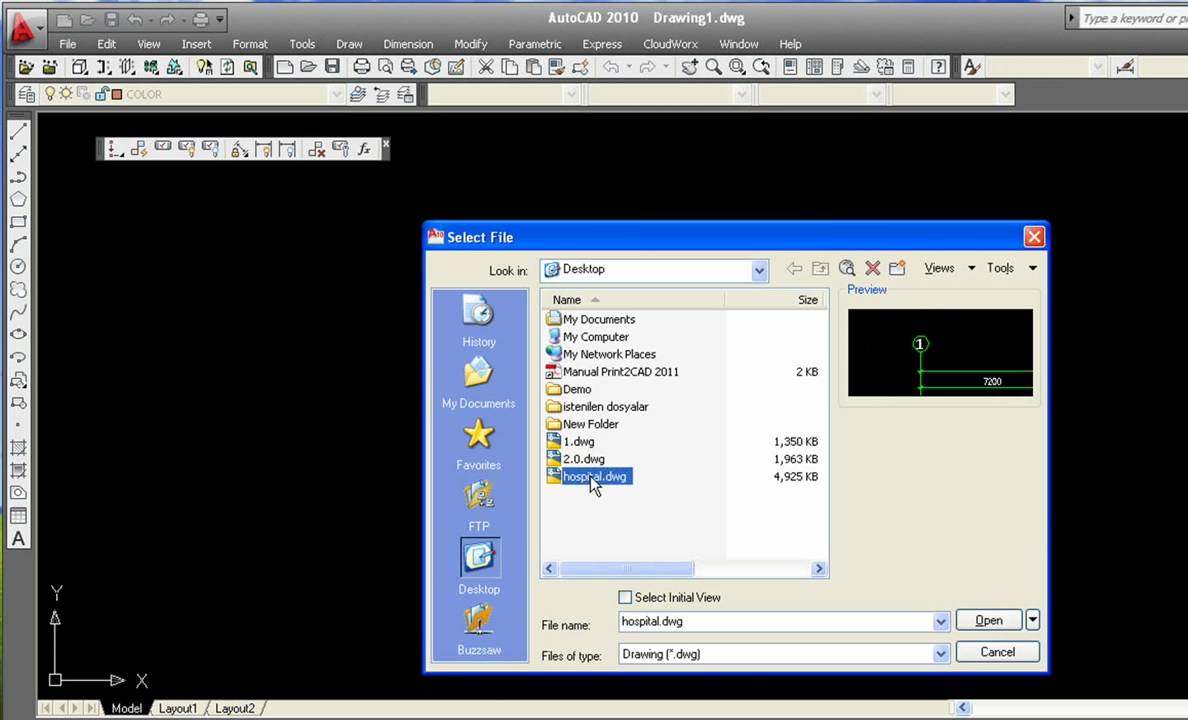Click the Text Style 'A' toolbar icon
Viewport: 1188px width, 720px height.
[x=971, y=67]
